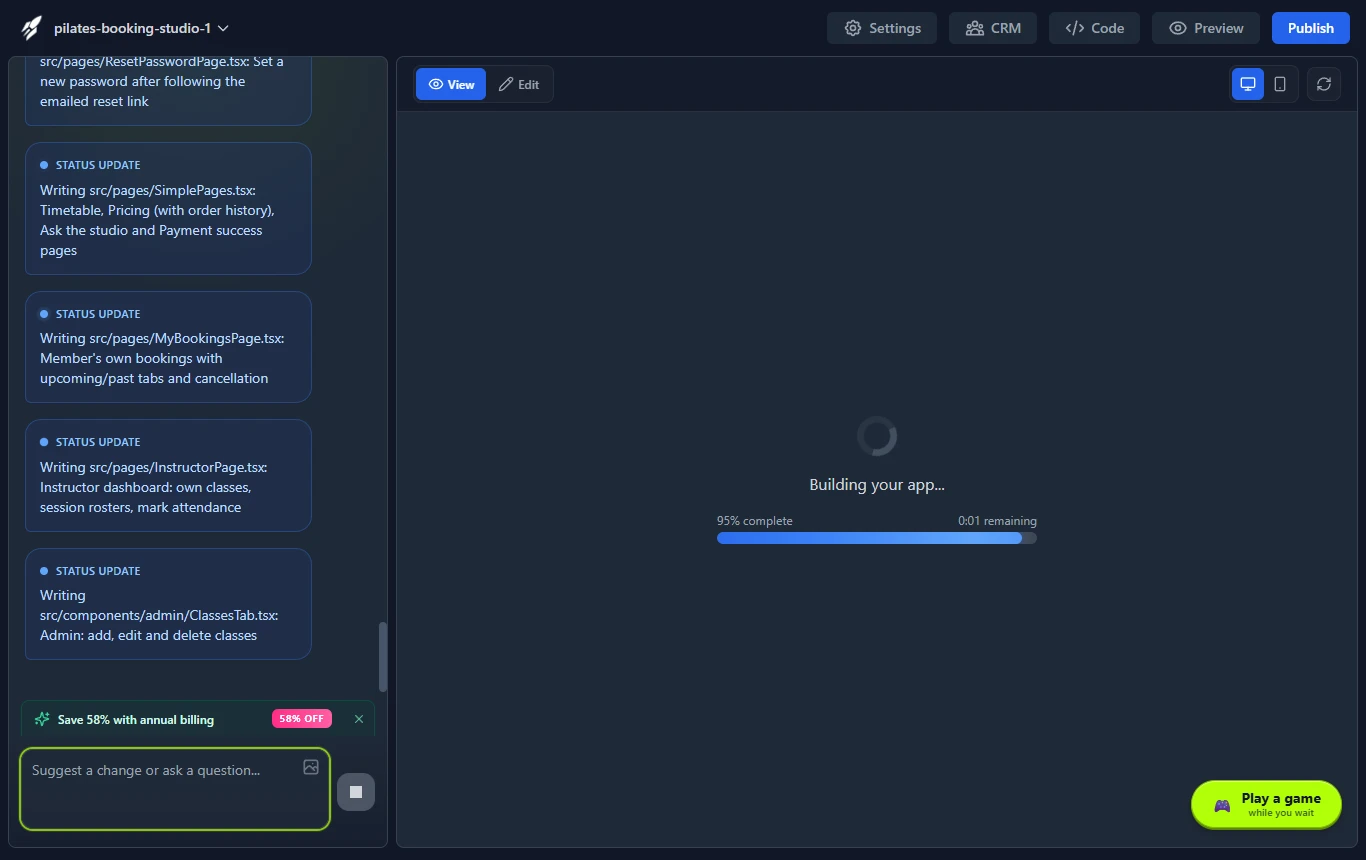Click the ClassesTab.tsx status update
The width and height of the screenshot is (1366, 860).
point(168,604)
